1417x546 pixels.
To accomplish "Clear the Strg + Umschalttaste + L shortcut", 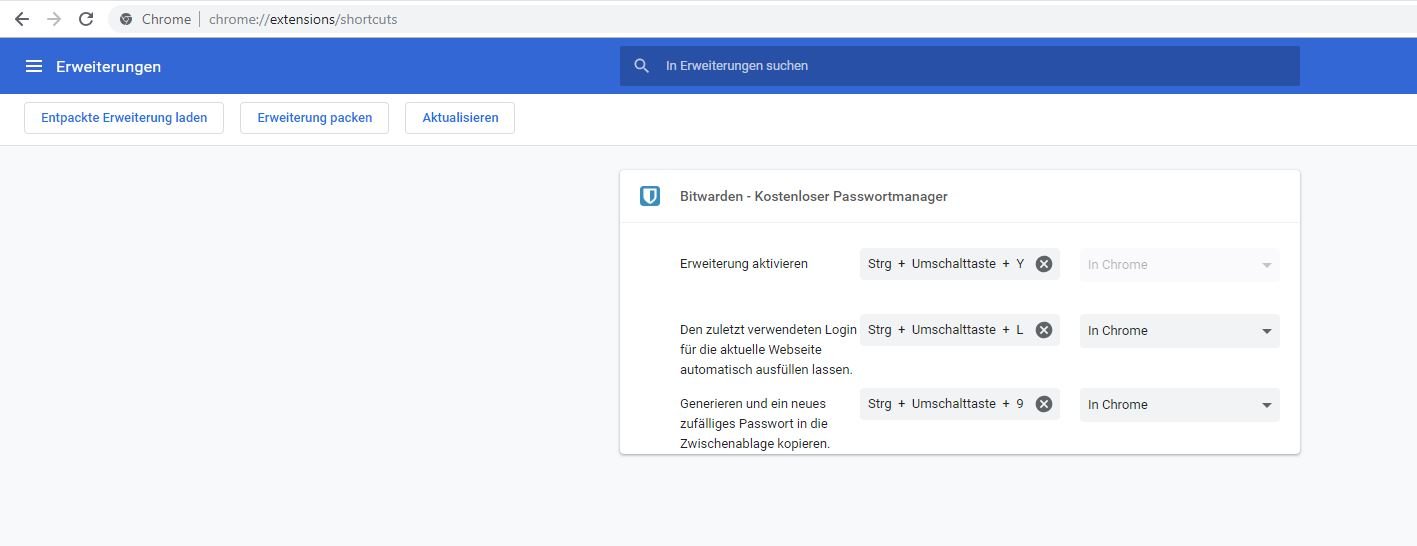I will [x=1043, y=330].
